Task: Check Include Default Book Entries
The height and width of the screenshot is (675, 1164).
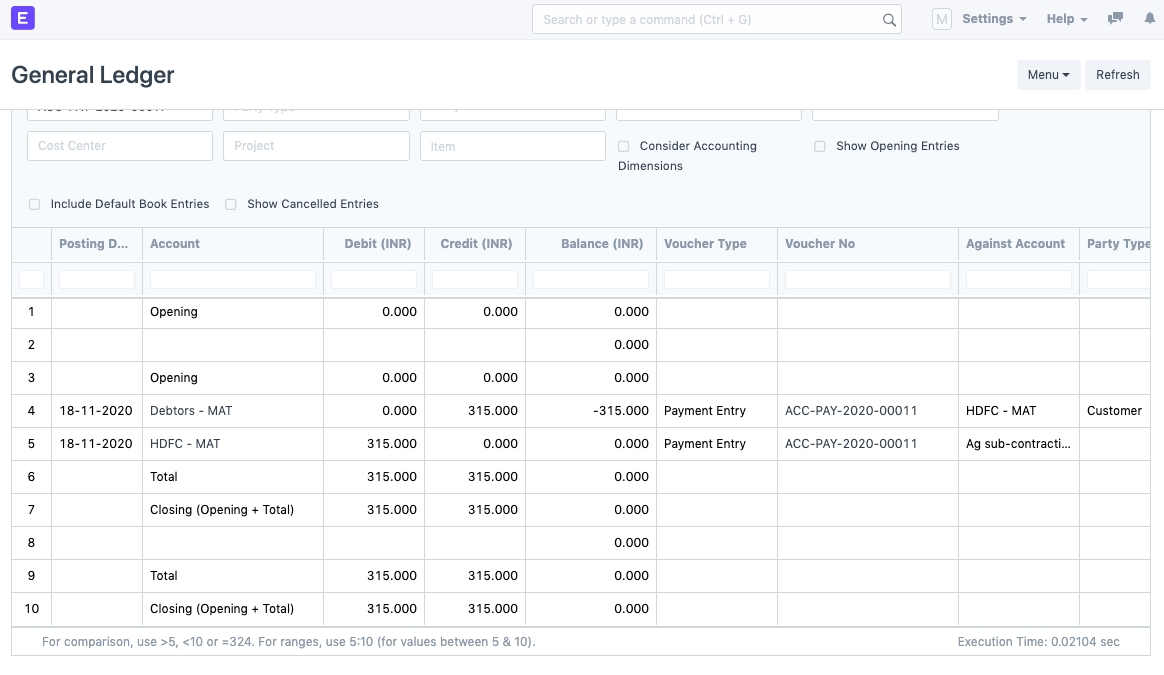Action: pos(35,204)
